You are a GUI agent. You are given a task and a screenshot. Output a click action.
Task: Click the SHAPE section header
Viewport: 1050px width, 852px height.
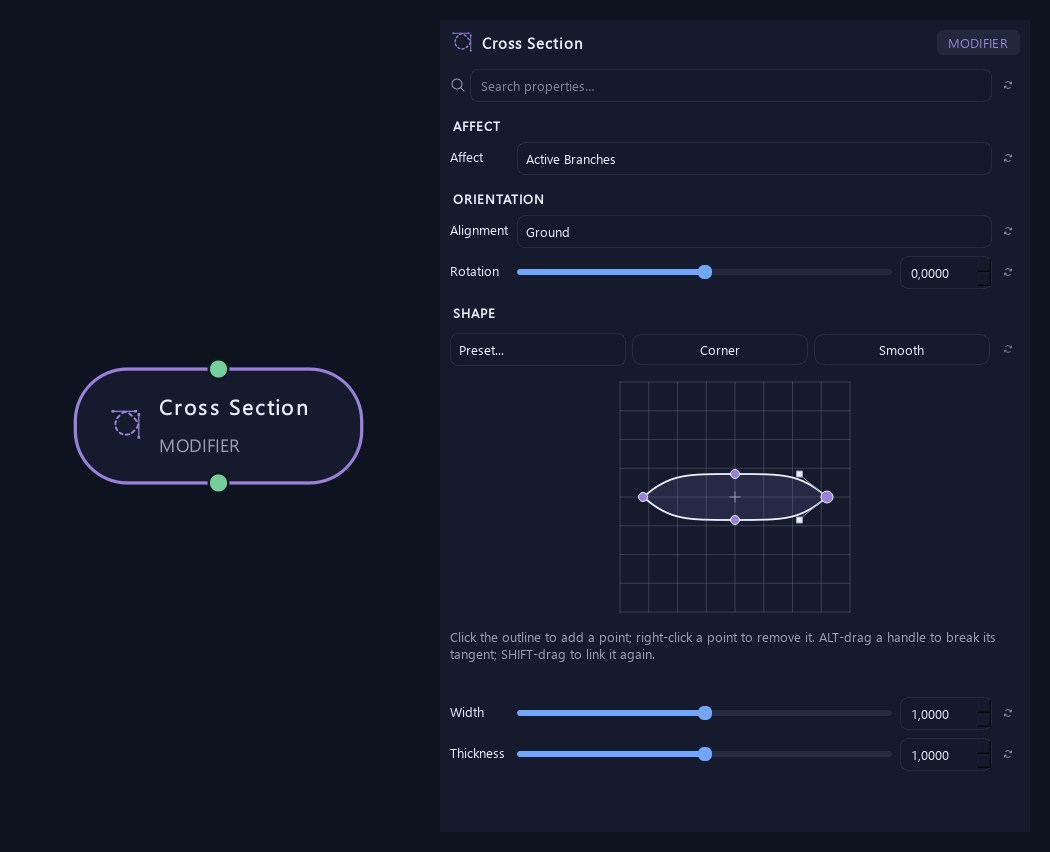474,313
